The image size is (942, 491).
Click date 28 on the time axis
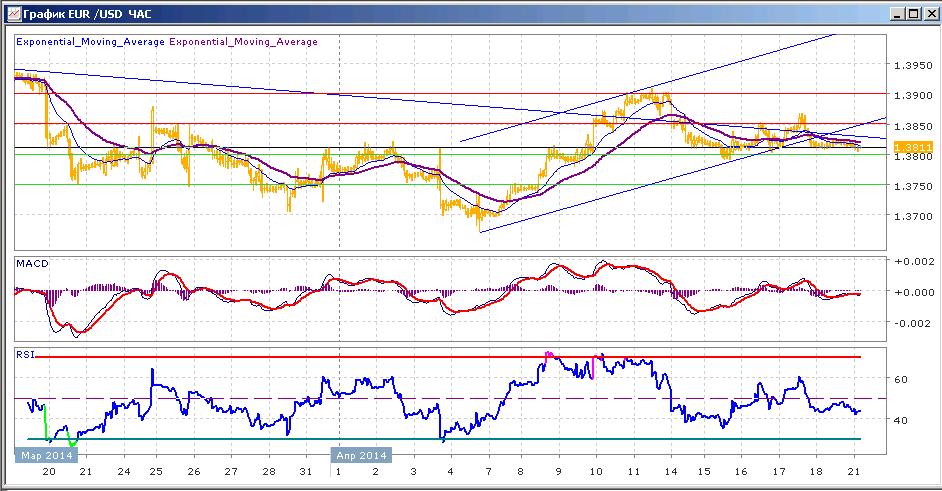pos(269,472)
